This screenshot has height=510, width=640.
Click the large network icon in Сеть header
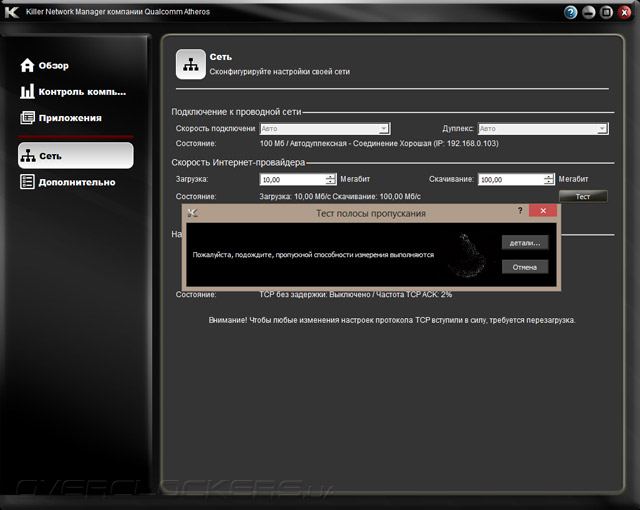191,64
